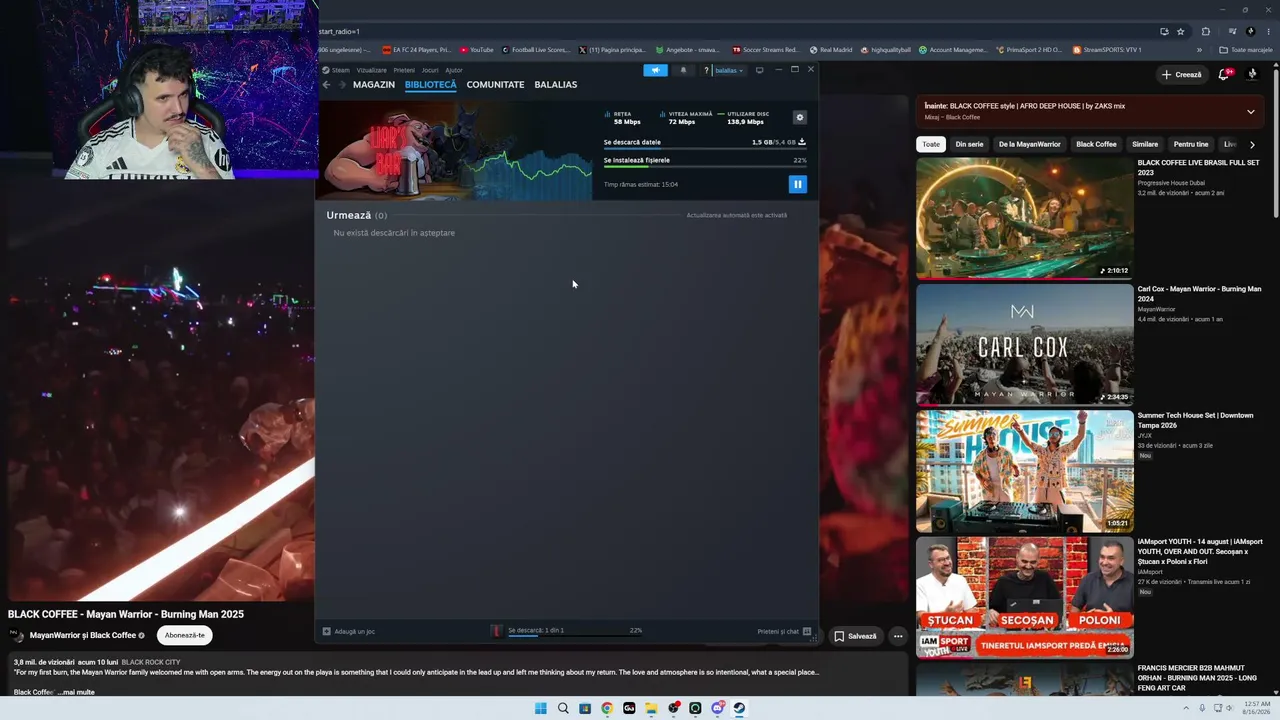Click the Steam help question mark

click(706, 70)
